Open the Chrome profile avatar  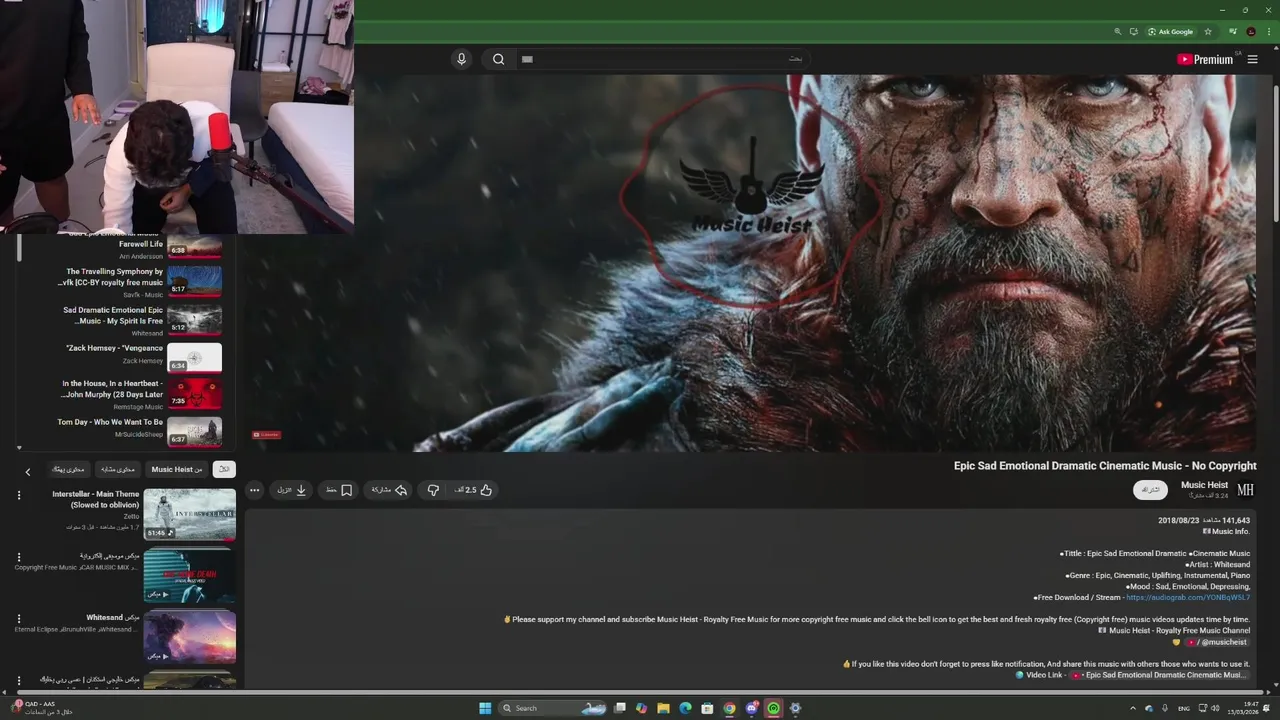(x=1250, y=32)
